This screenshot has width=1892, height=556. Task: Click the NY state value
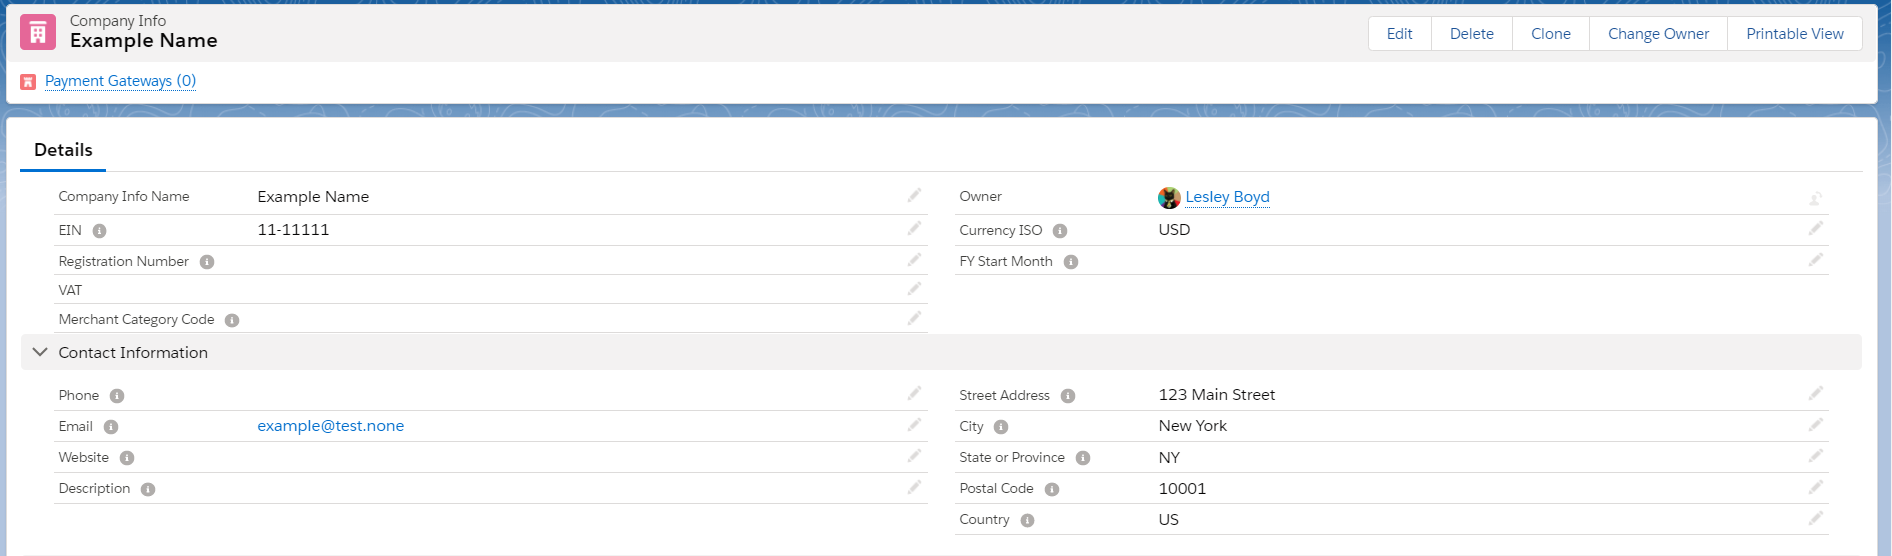pos(1169,458)
